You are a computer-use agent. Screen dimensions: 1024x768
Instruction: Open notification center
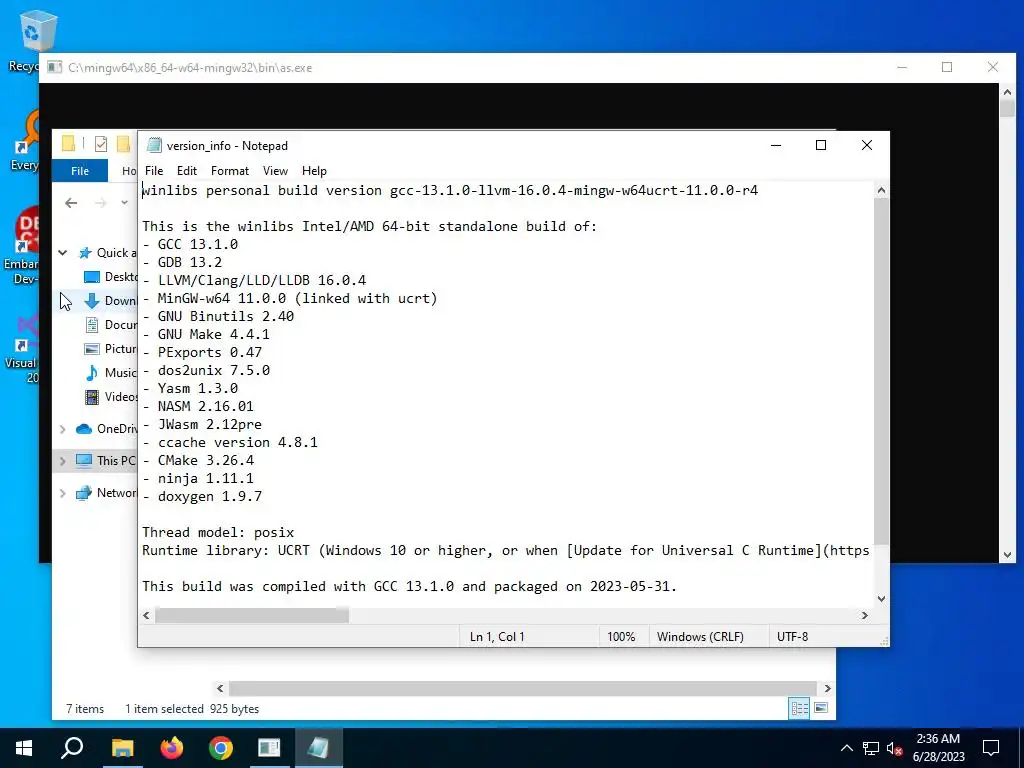[x=991, y=748]
